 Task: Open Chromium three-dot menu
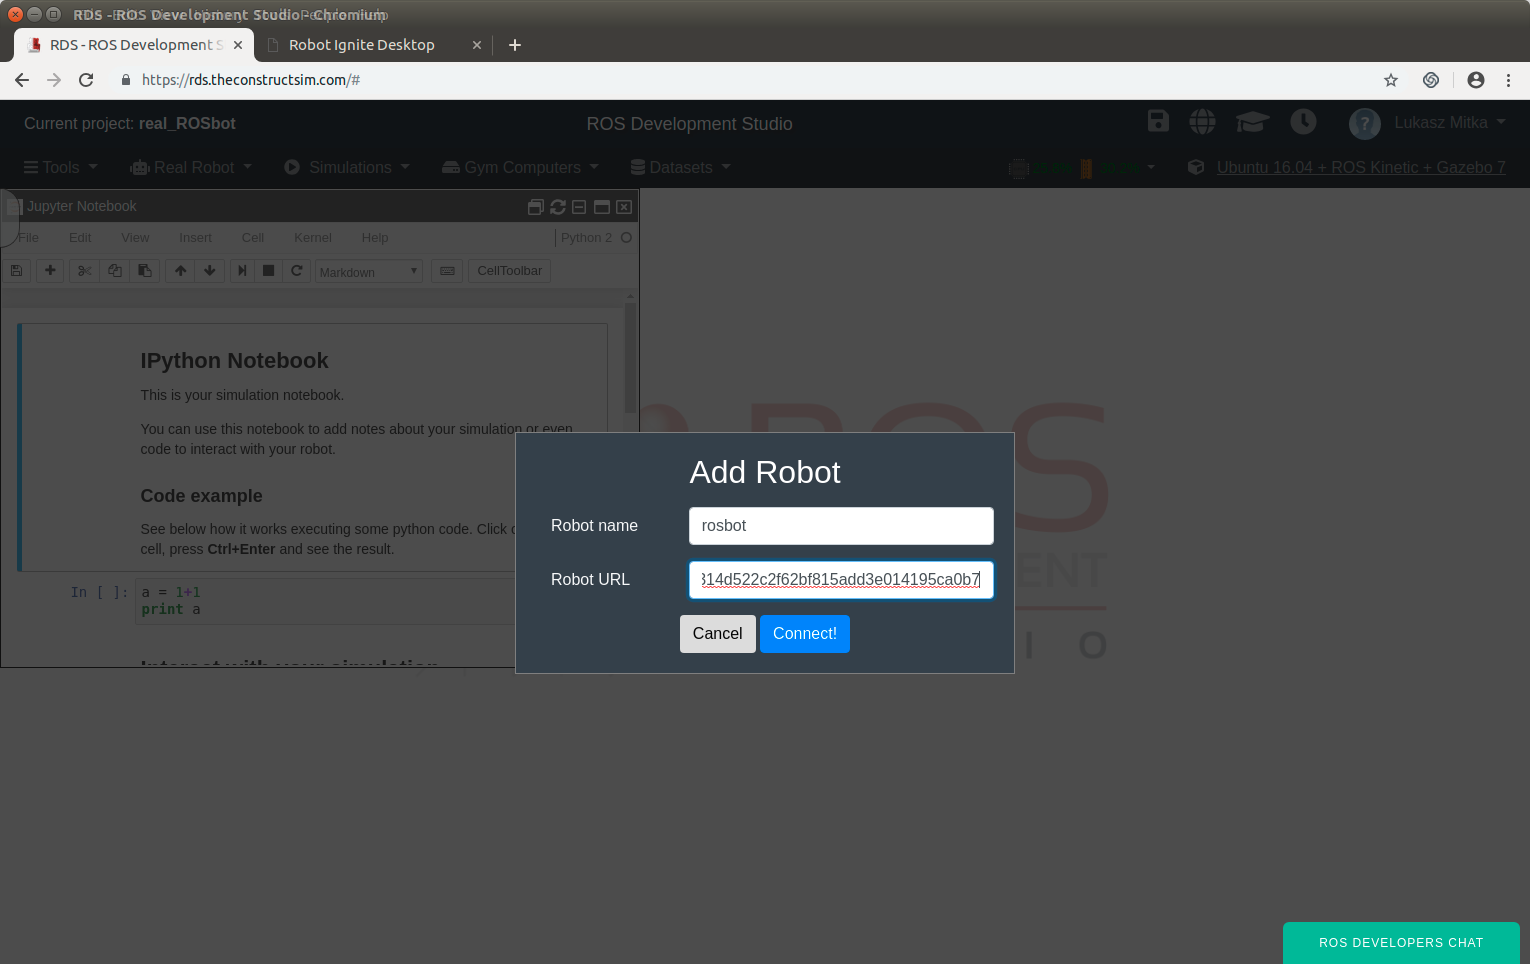coord(1508,80)
